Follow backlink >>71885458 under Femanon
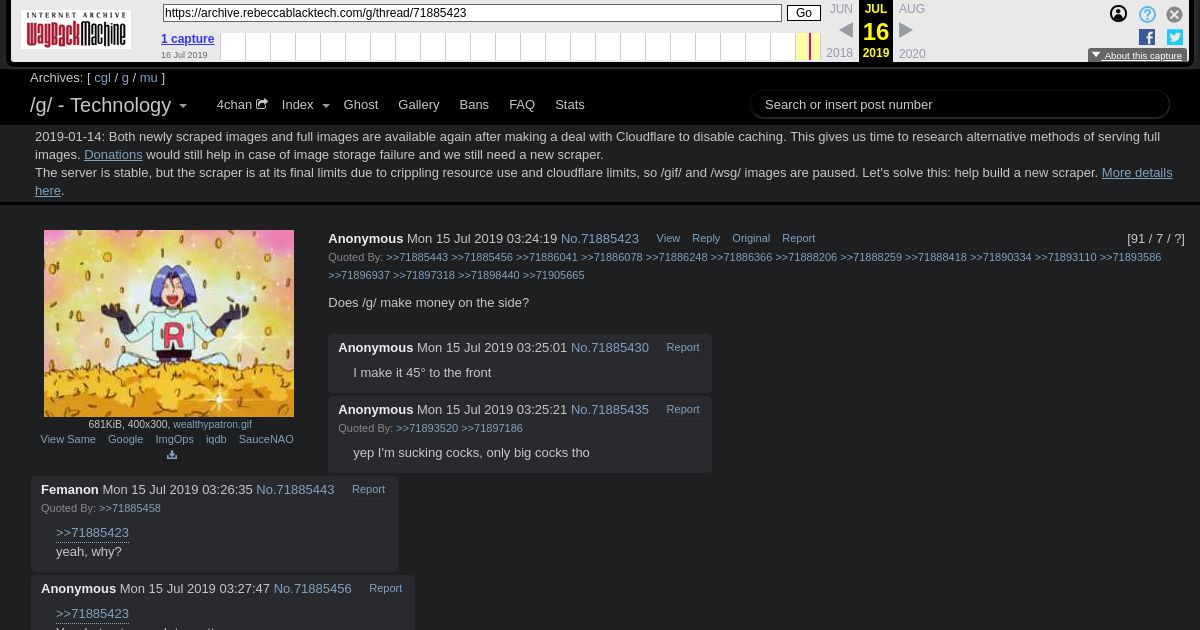This screenshot has height=630, width=1200. tap(130, 508)
